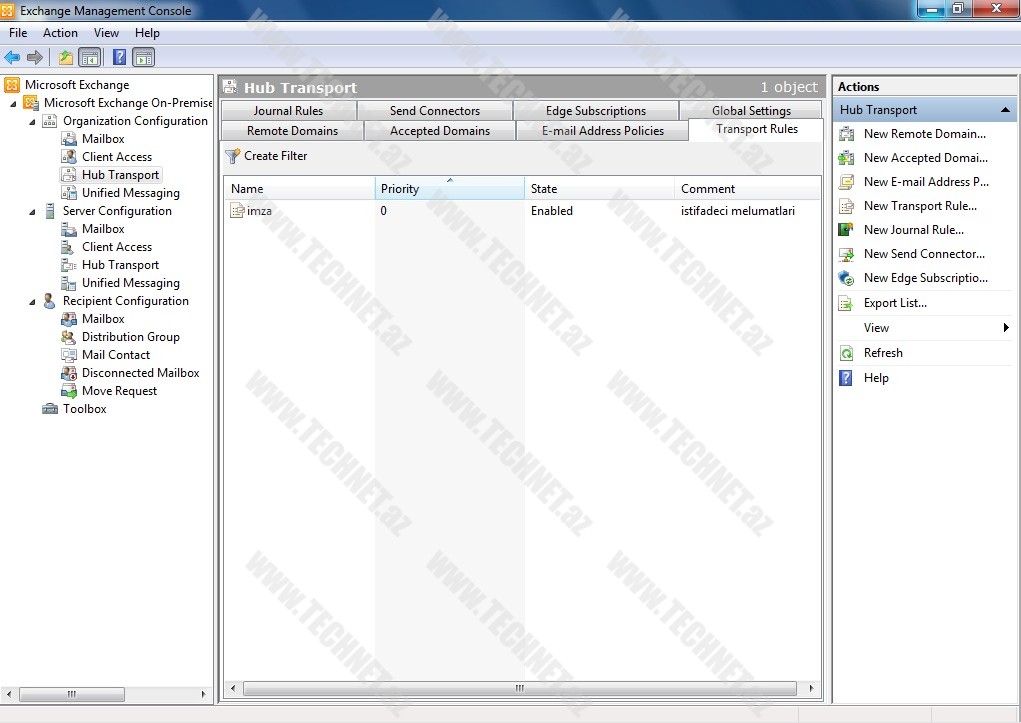Click the New Journal Rule action icon
The height and width of the screenshot is (723, 1021).
847,230
